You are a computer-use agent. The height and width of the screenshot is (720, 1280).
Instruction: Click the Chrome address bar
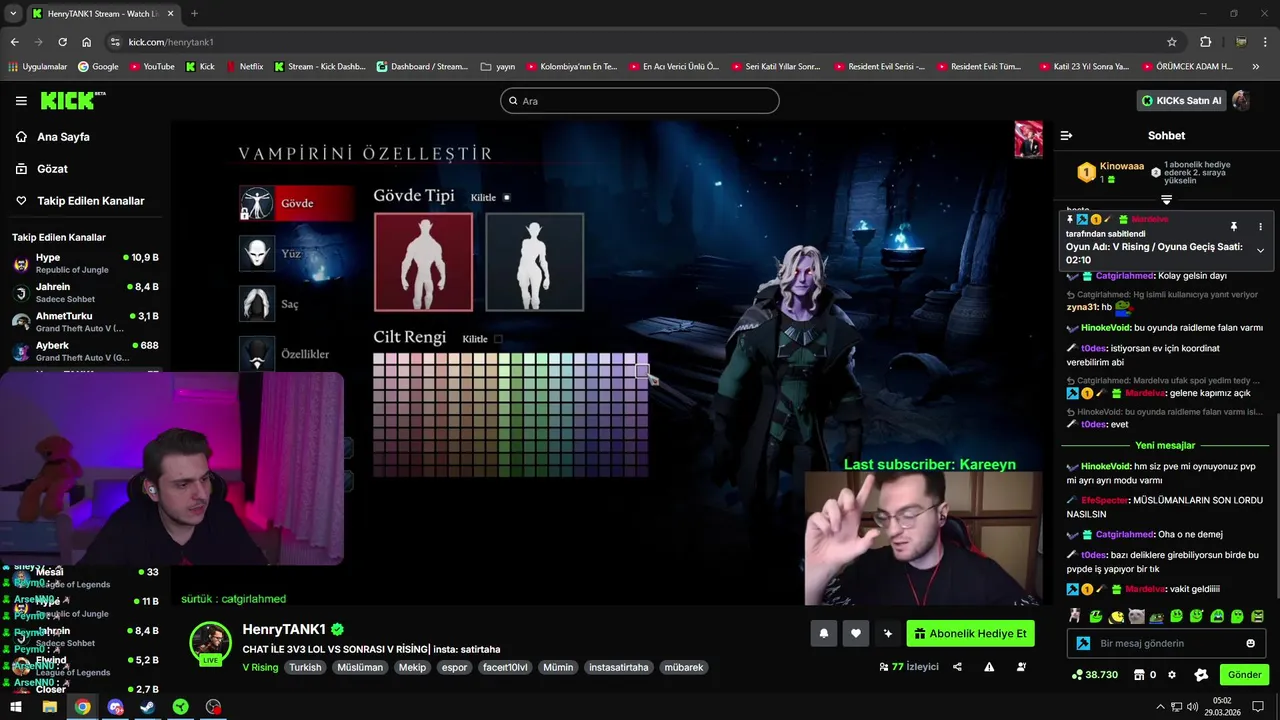pos(640,42)
